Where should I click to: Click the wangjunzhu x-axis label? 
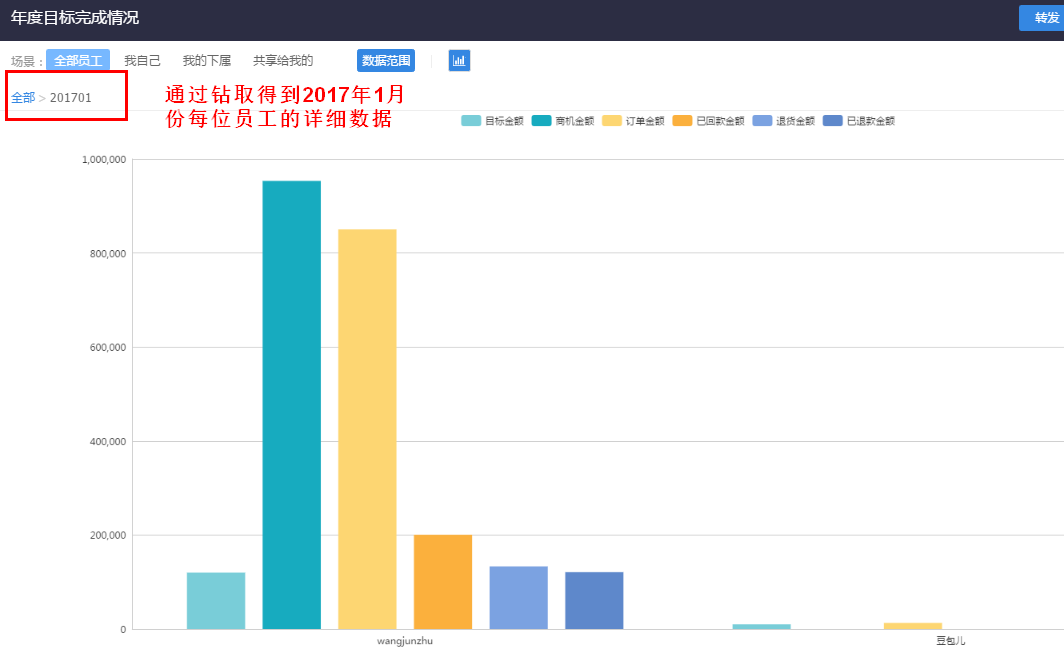pos(405,641)
